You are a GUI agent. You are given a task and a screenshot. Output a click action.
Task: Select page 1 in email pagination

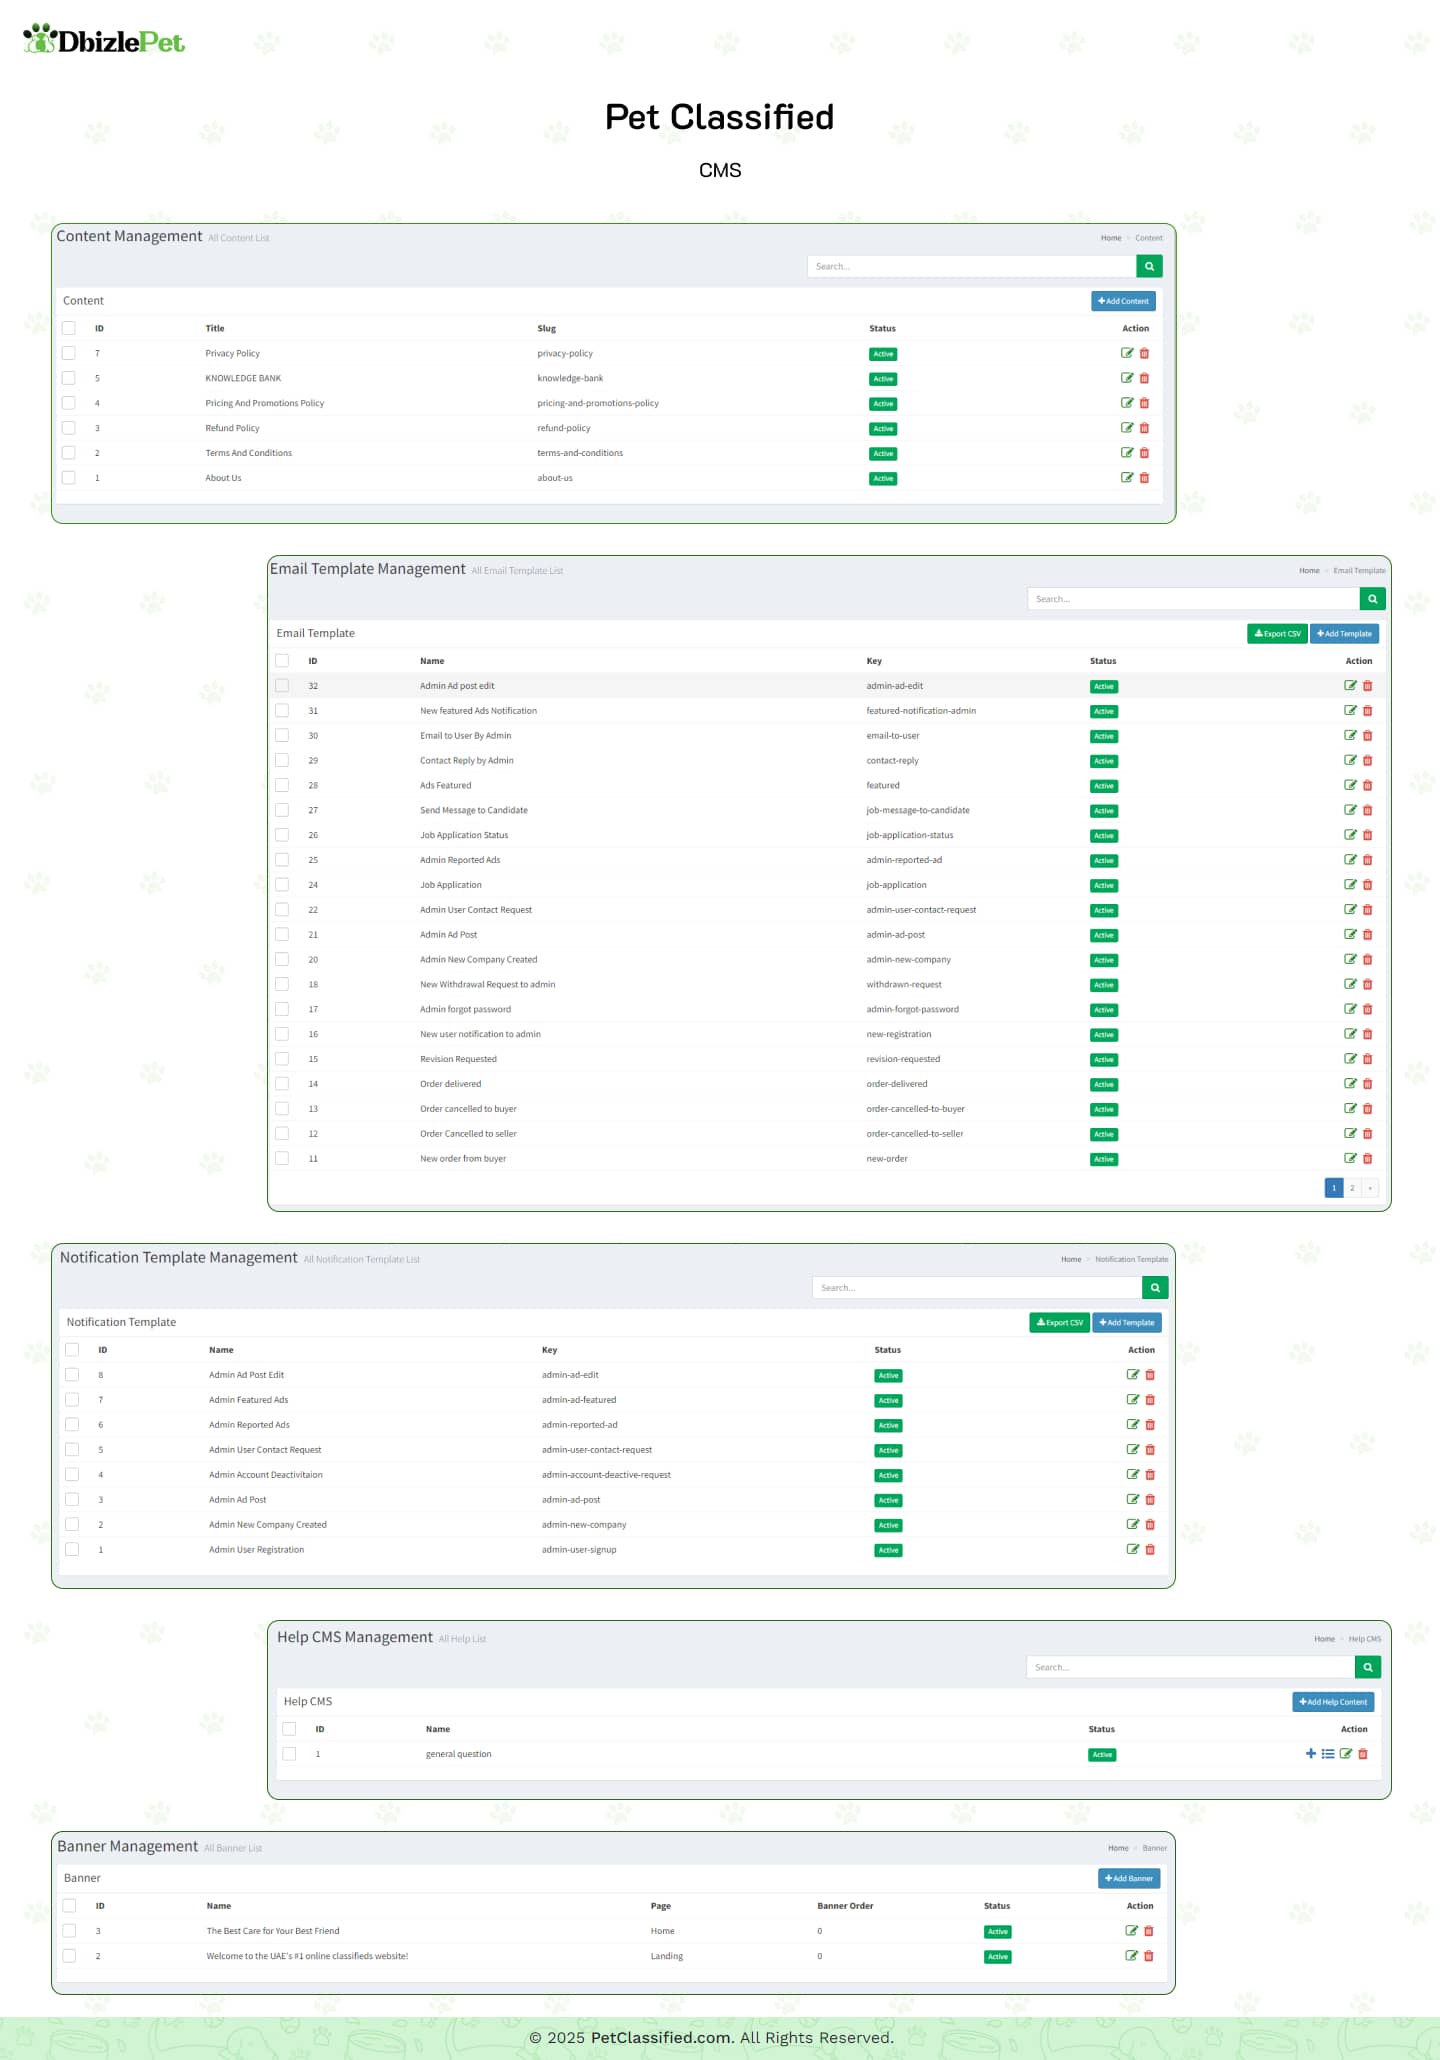1334,1188
